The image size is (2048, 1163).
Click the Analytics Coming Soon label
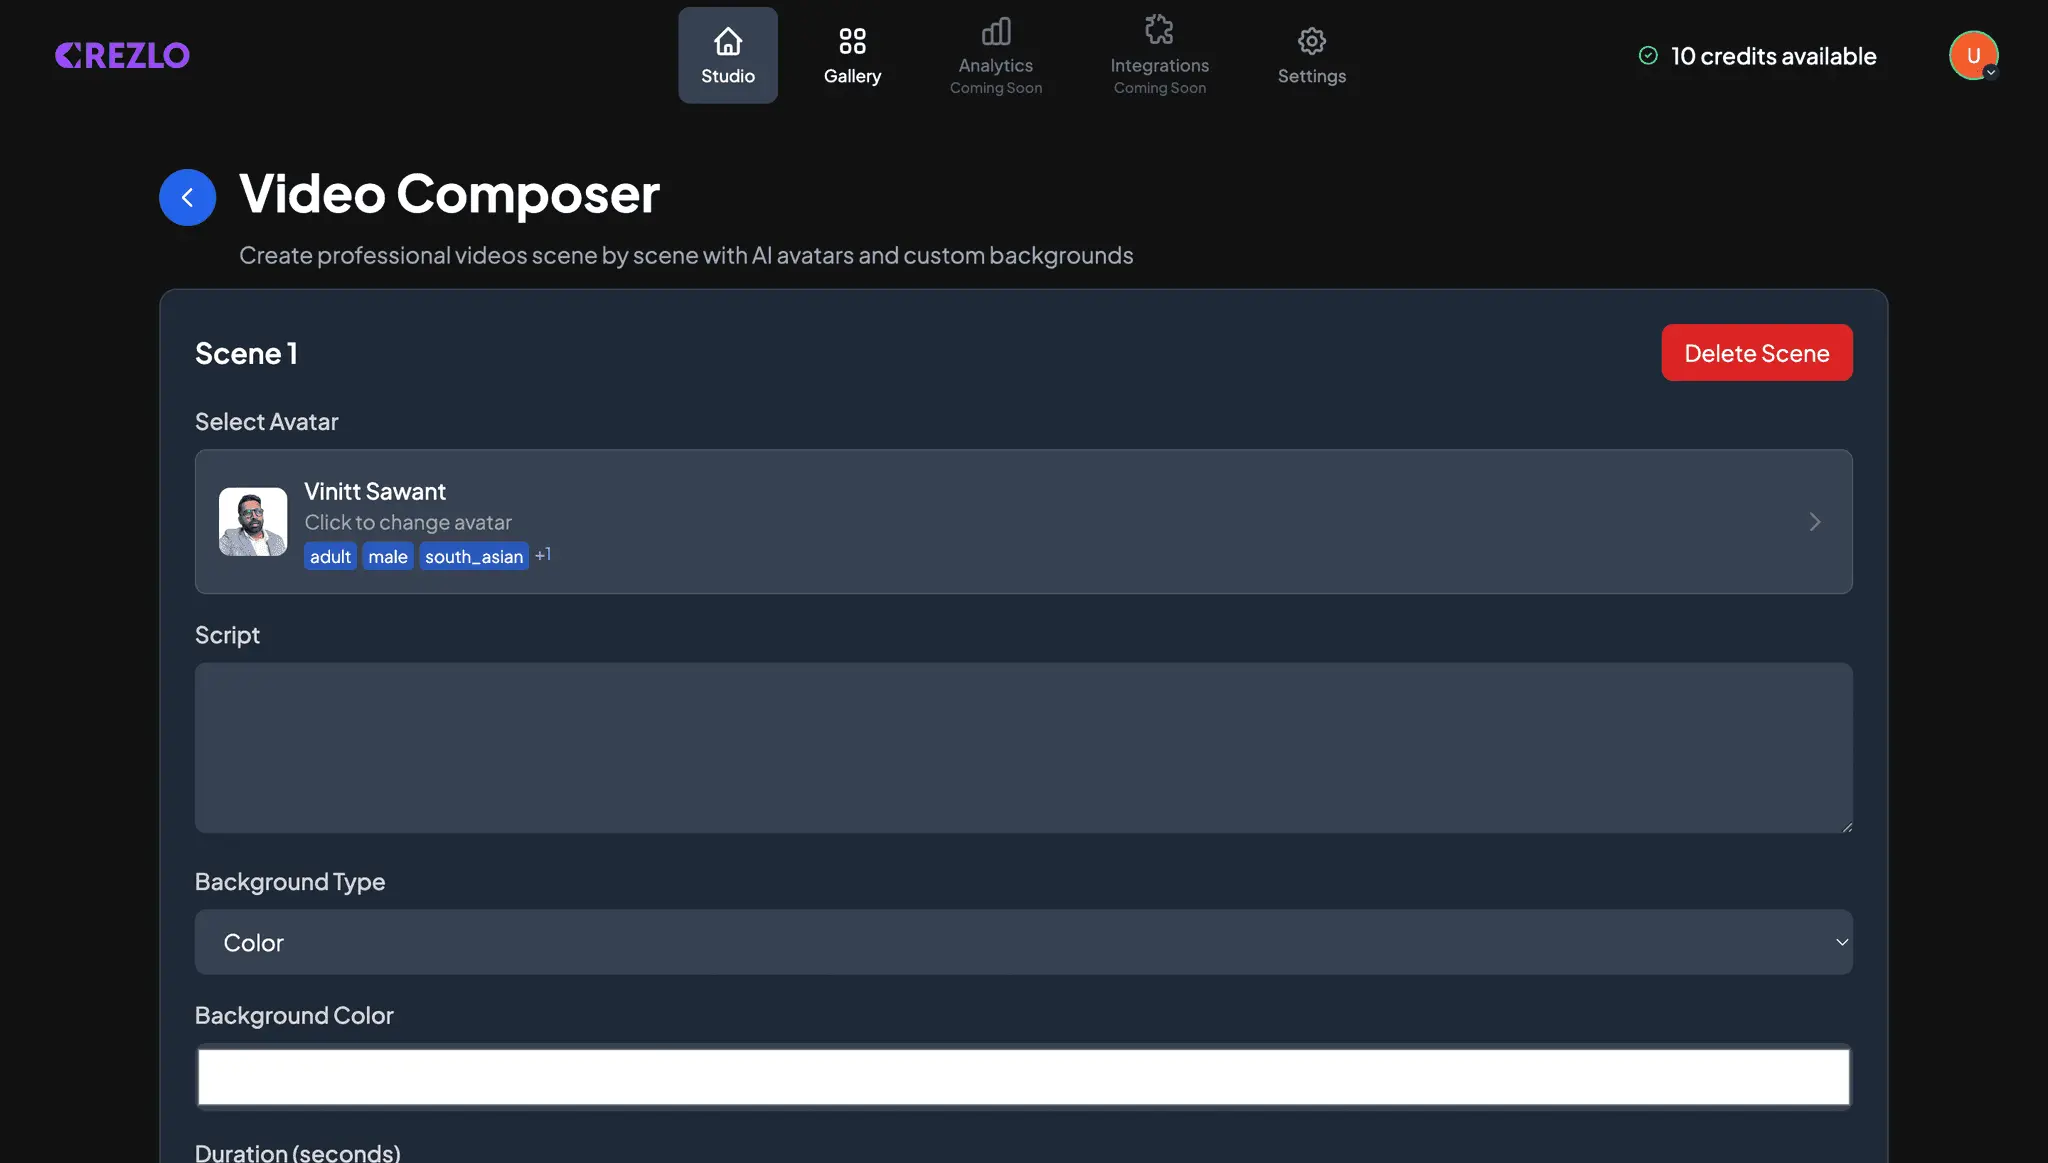point(996,88)
